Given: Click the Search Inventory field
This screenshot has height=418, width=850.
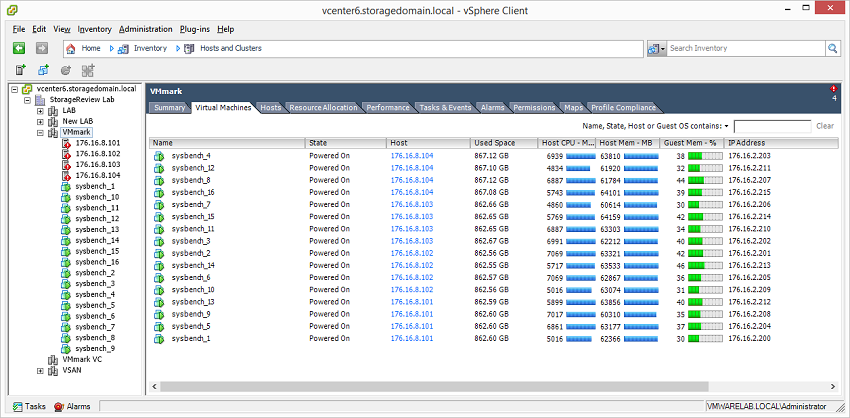Looking at the screenshot, I should 746,48.
